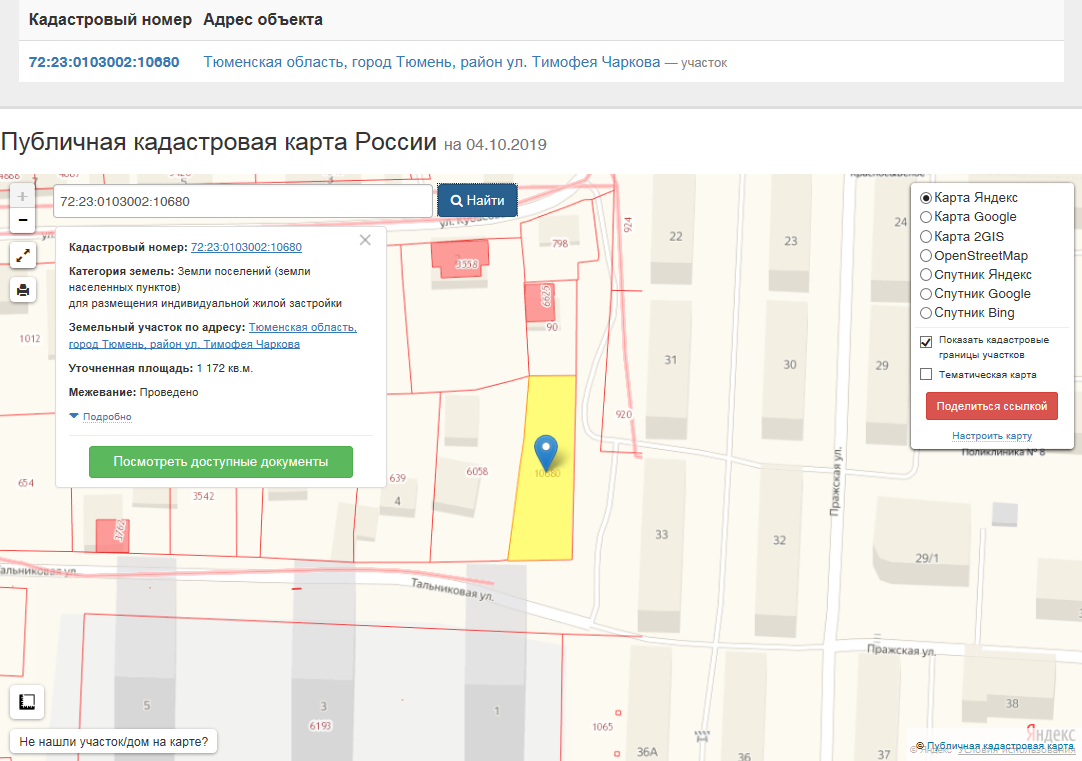Click building number 32 on map
This screenshot has height=761, width=1082.
click(x=779, y=540)
